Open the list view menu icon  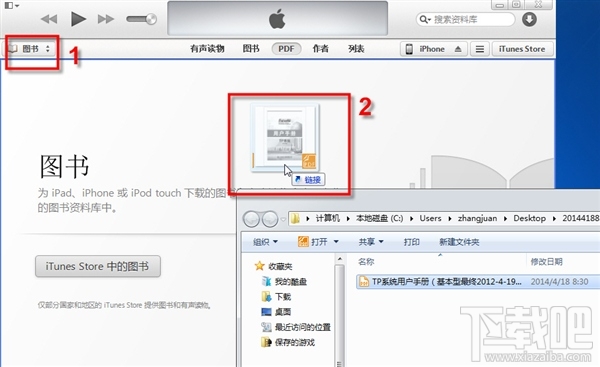(x=479, y=49)
